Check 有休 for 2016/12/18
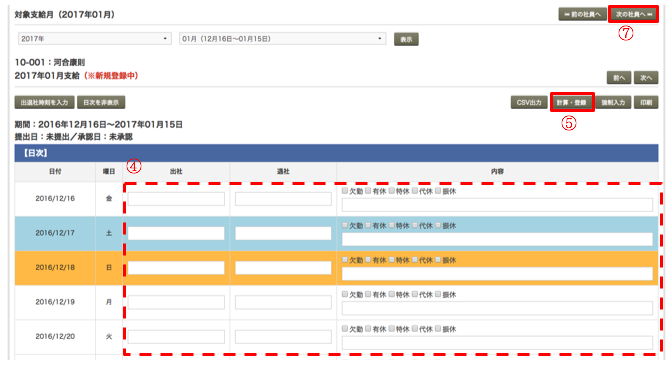 (368, 260)
